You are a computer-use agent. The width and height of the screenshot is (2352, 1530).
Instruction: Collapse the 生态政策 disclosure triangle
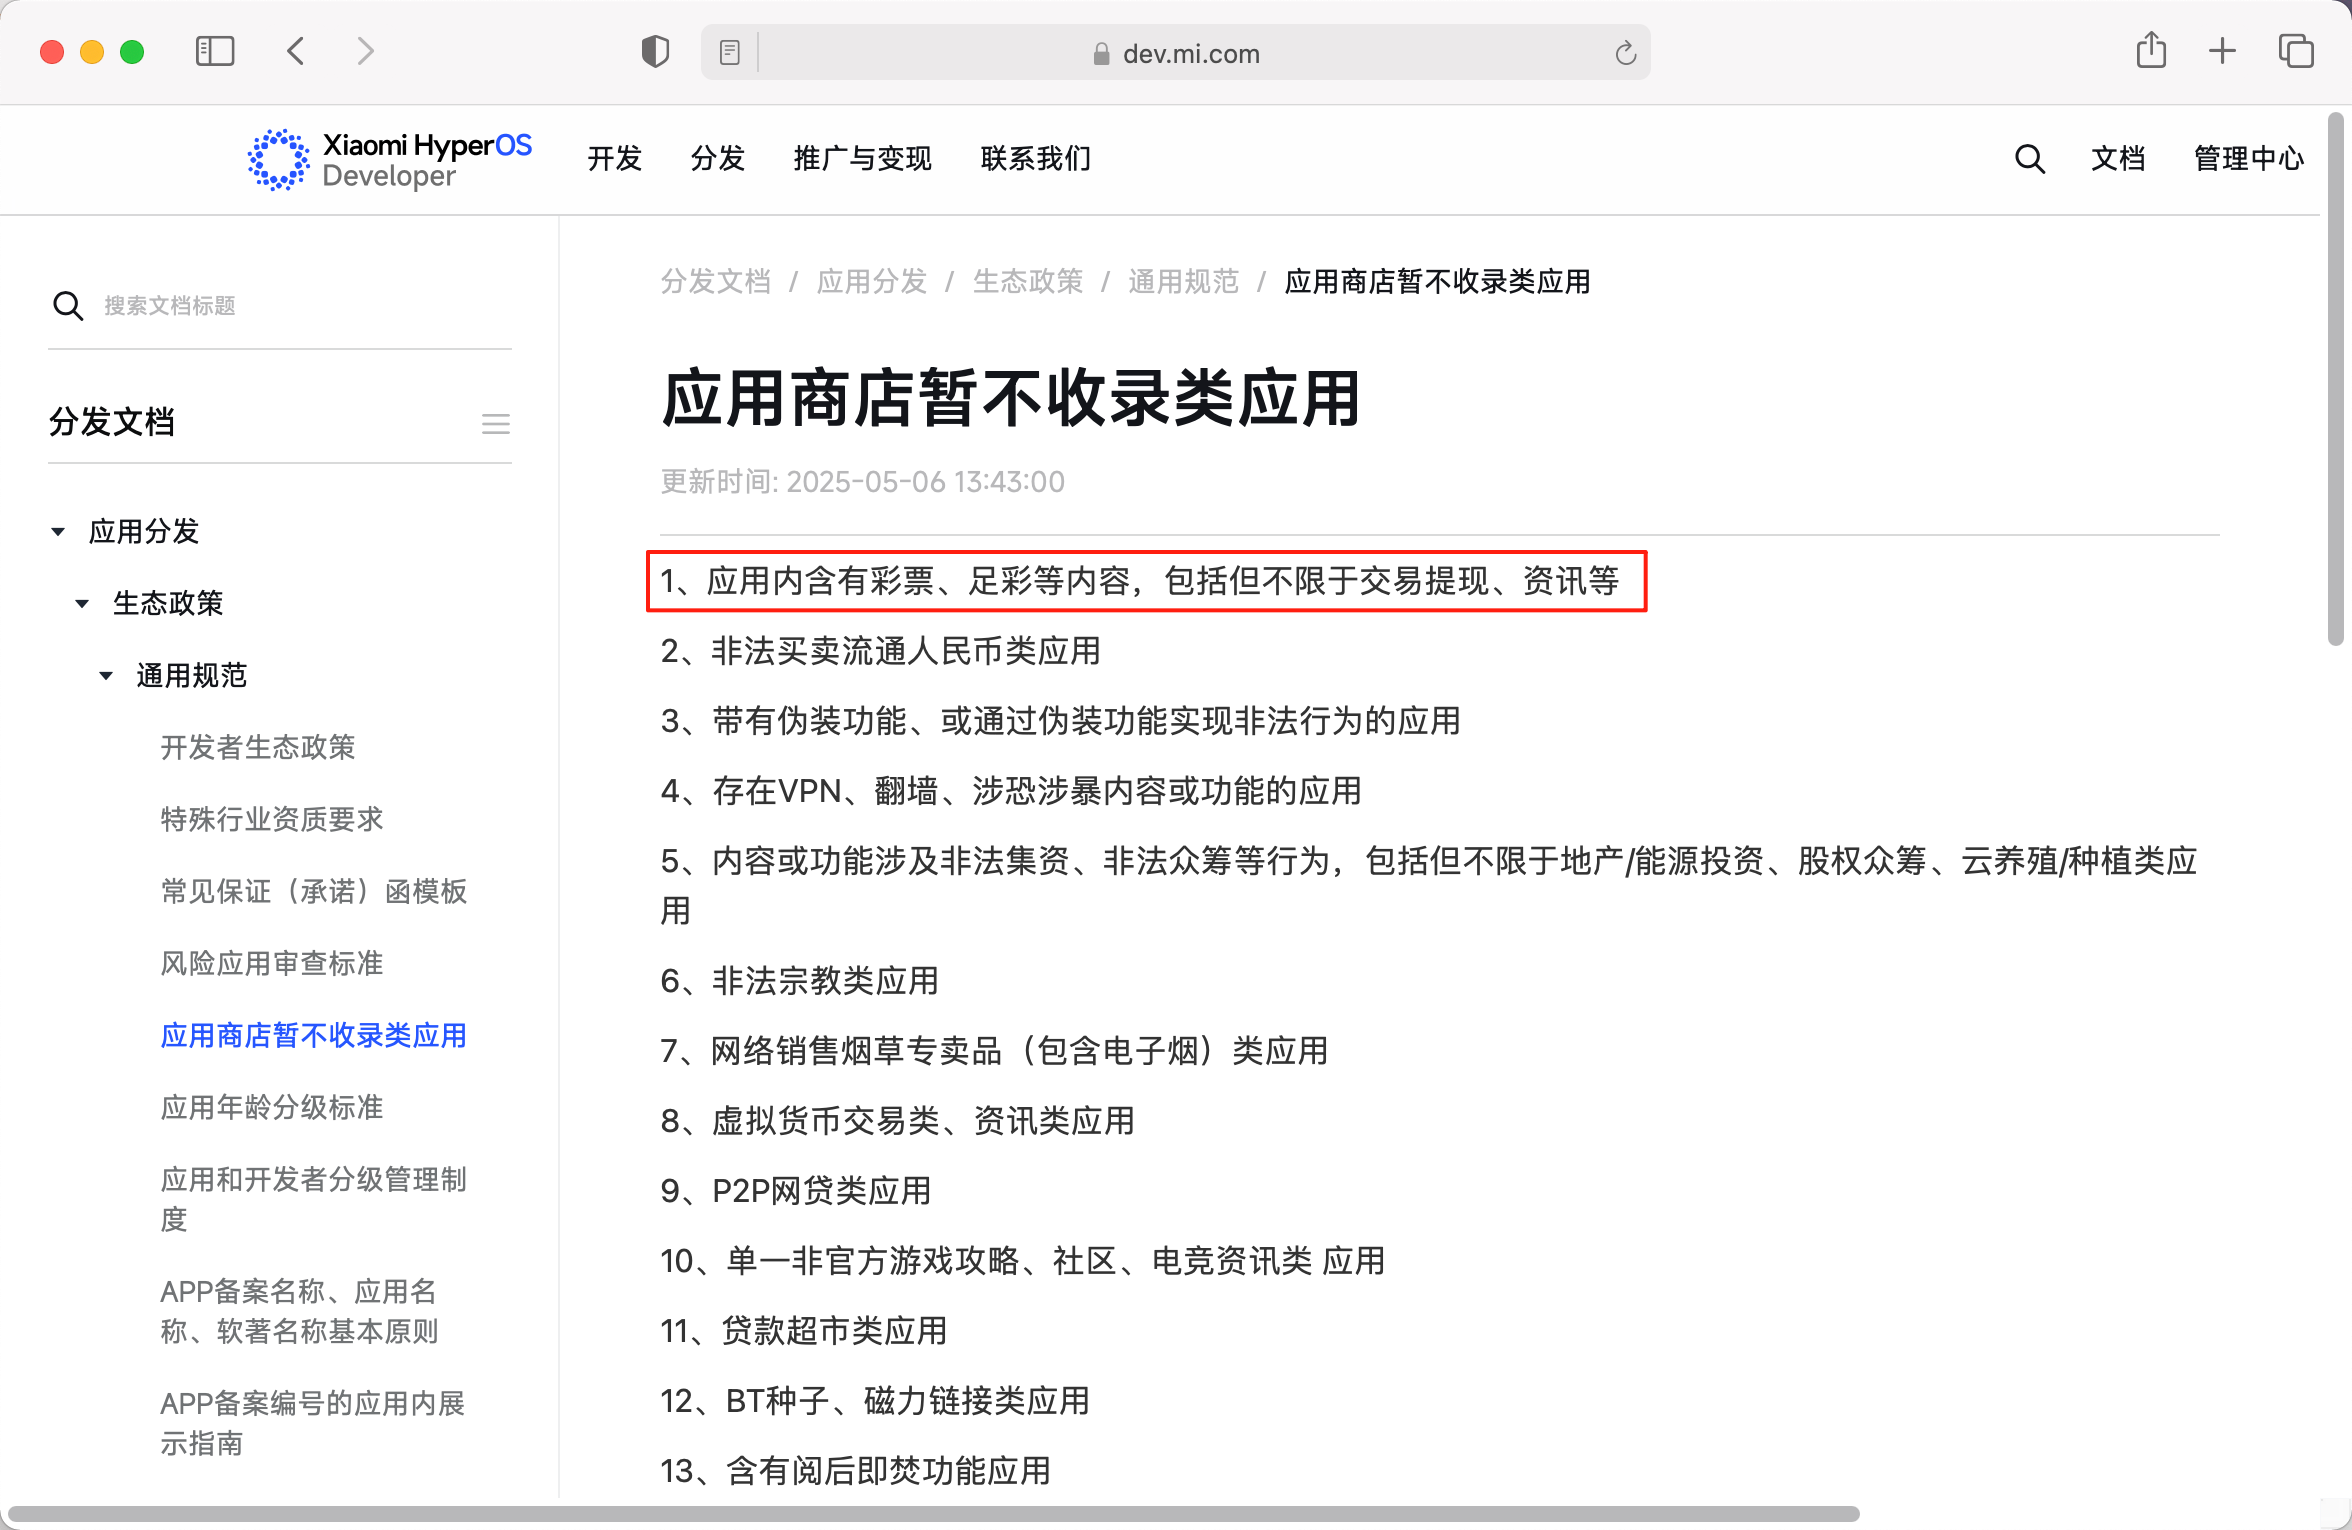(x=82, y=602)
